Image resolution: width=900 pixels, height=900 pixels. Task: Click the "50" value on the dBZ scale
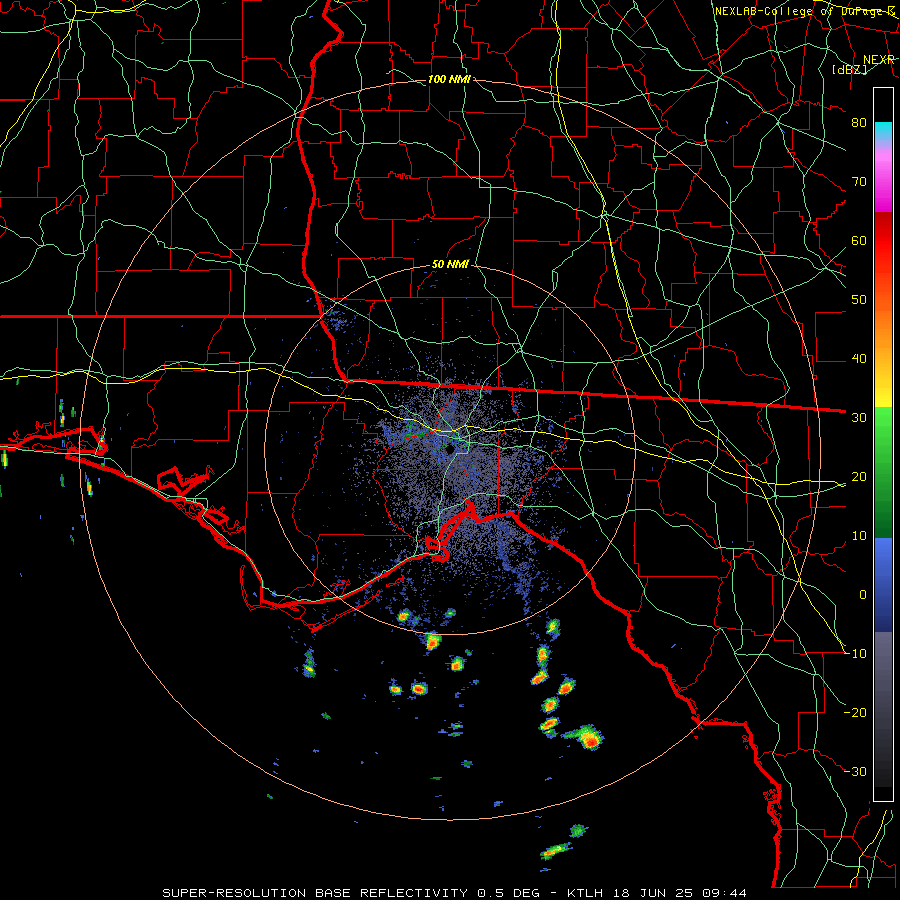click(859, 300)
